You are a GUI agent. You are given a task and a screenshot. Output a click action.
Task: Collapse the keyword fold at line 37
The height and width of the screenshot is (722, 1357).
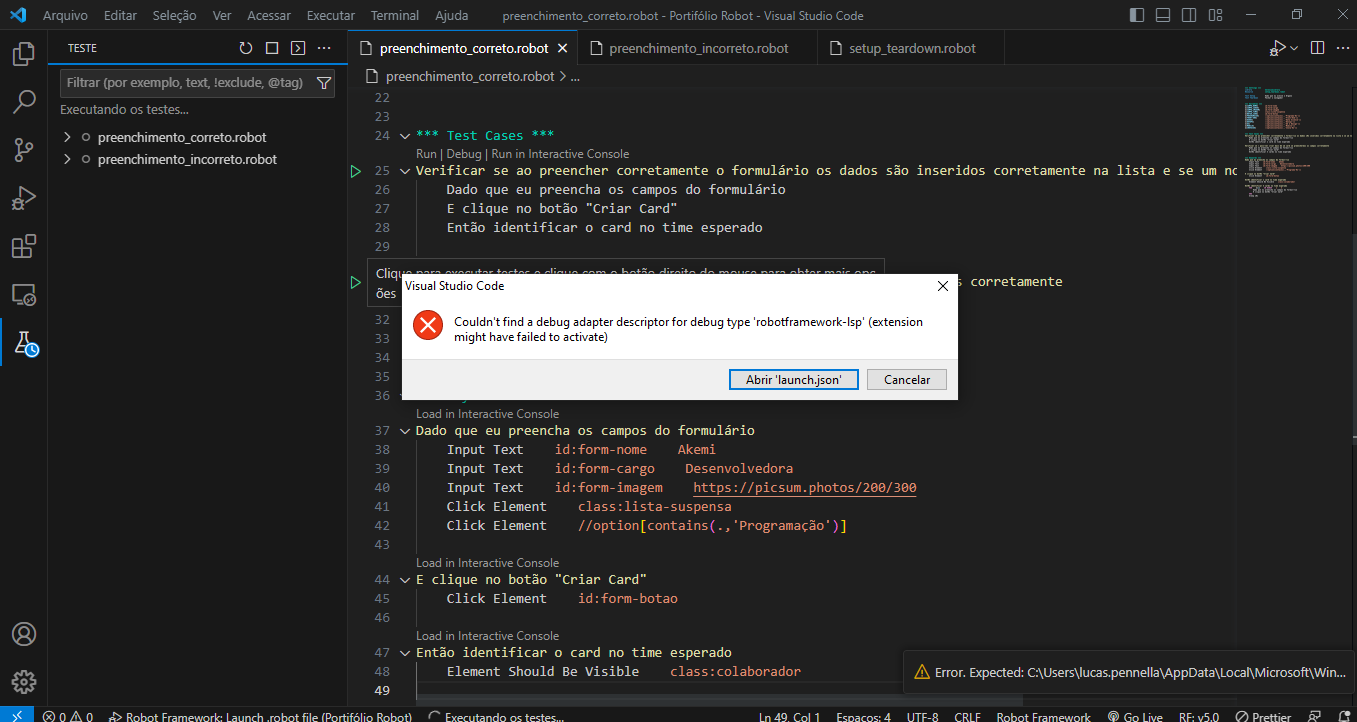pyautogui.click(x=405, y=431)
